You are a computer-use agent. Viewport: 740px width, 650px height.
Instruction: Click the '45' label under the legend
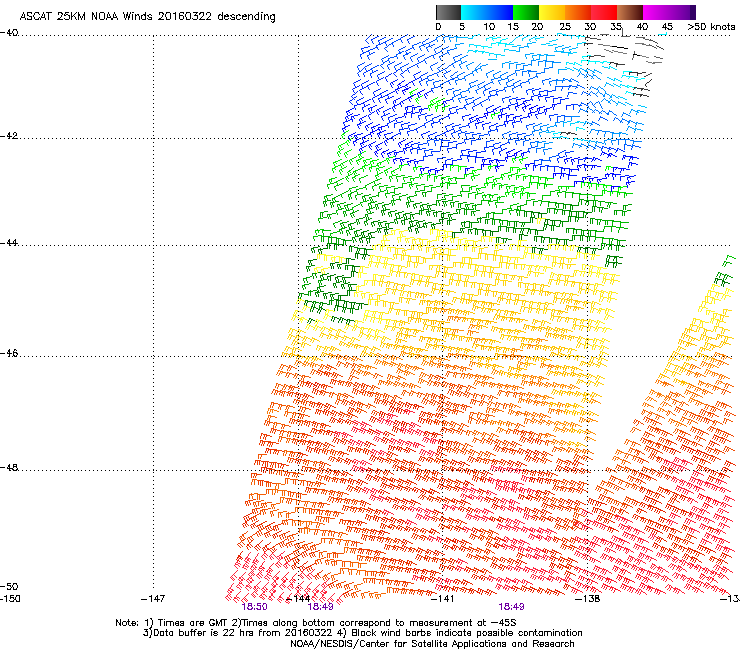(667, 26)
